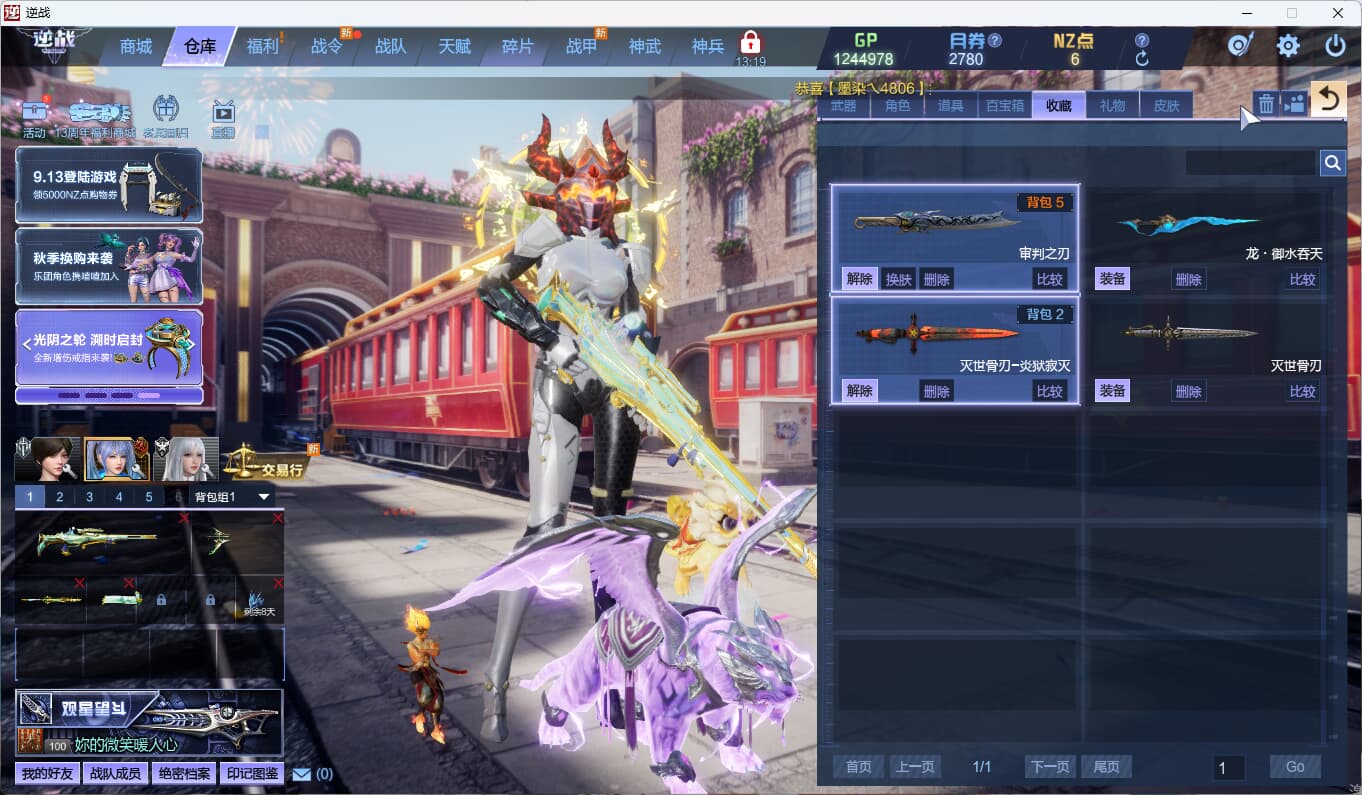Click the video camera icon above the inventory
The width and height of the screenshot is (1362, 795).
(x=1294, y=103)
